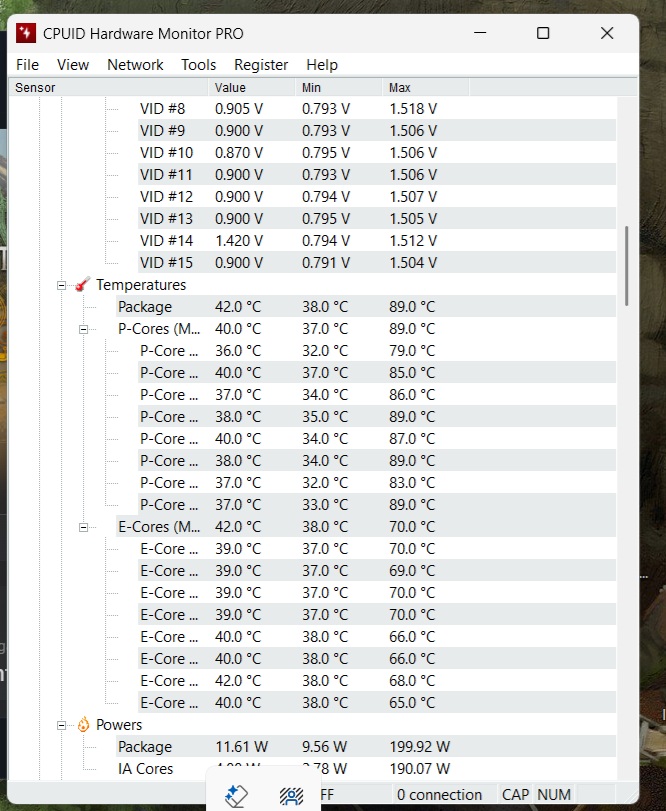666x811 pixels.
Task: Open the File menu
Action: [x=28, y=65]
